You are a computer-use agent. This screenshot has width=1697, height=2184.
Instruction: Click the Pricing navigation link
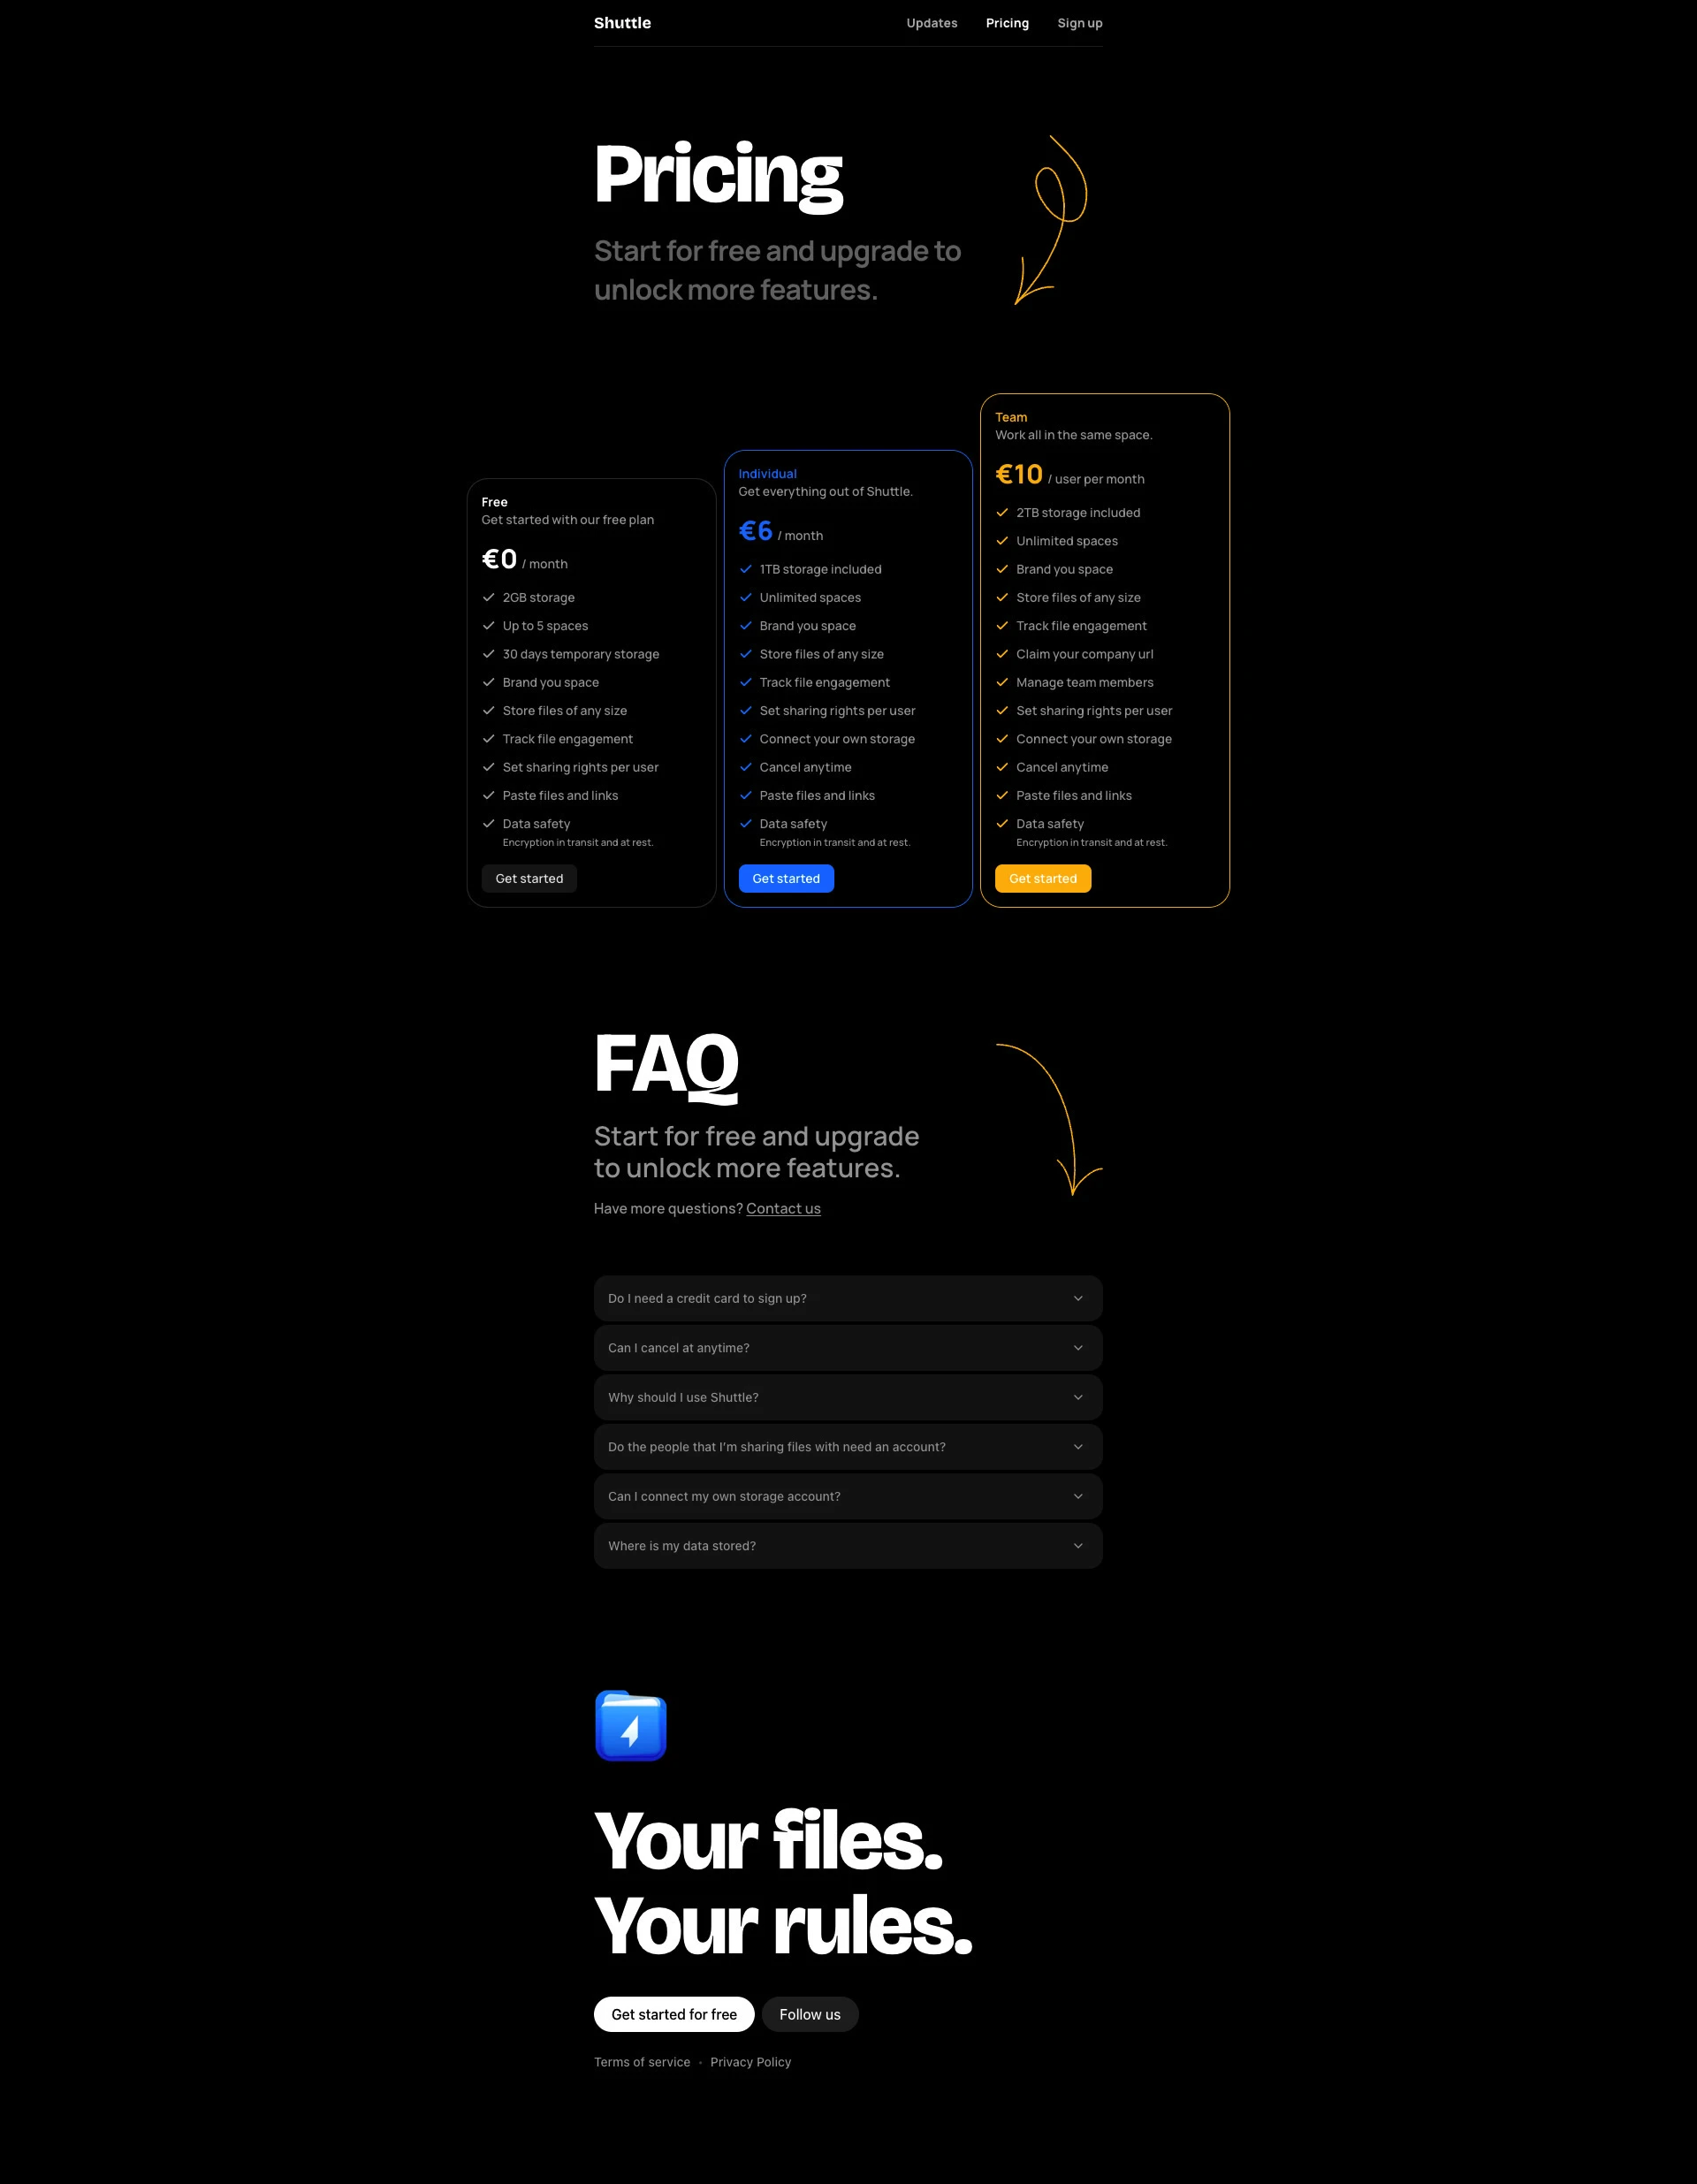coord(1008,23)
